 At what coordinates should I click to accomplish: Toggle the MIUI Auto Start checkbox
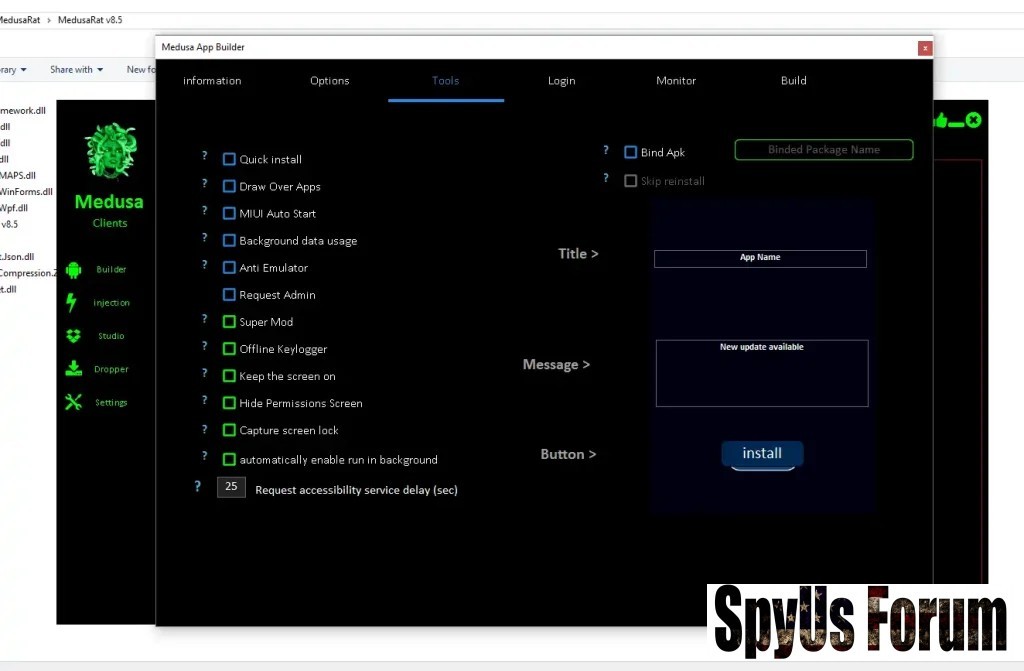[229, 213]
